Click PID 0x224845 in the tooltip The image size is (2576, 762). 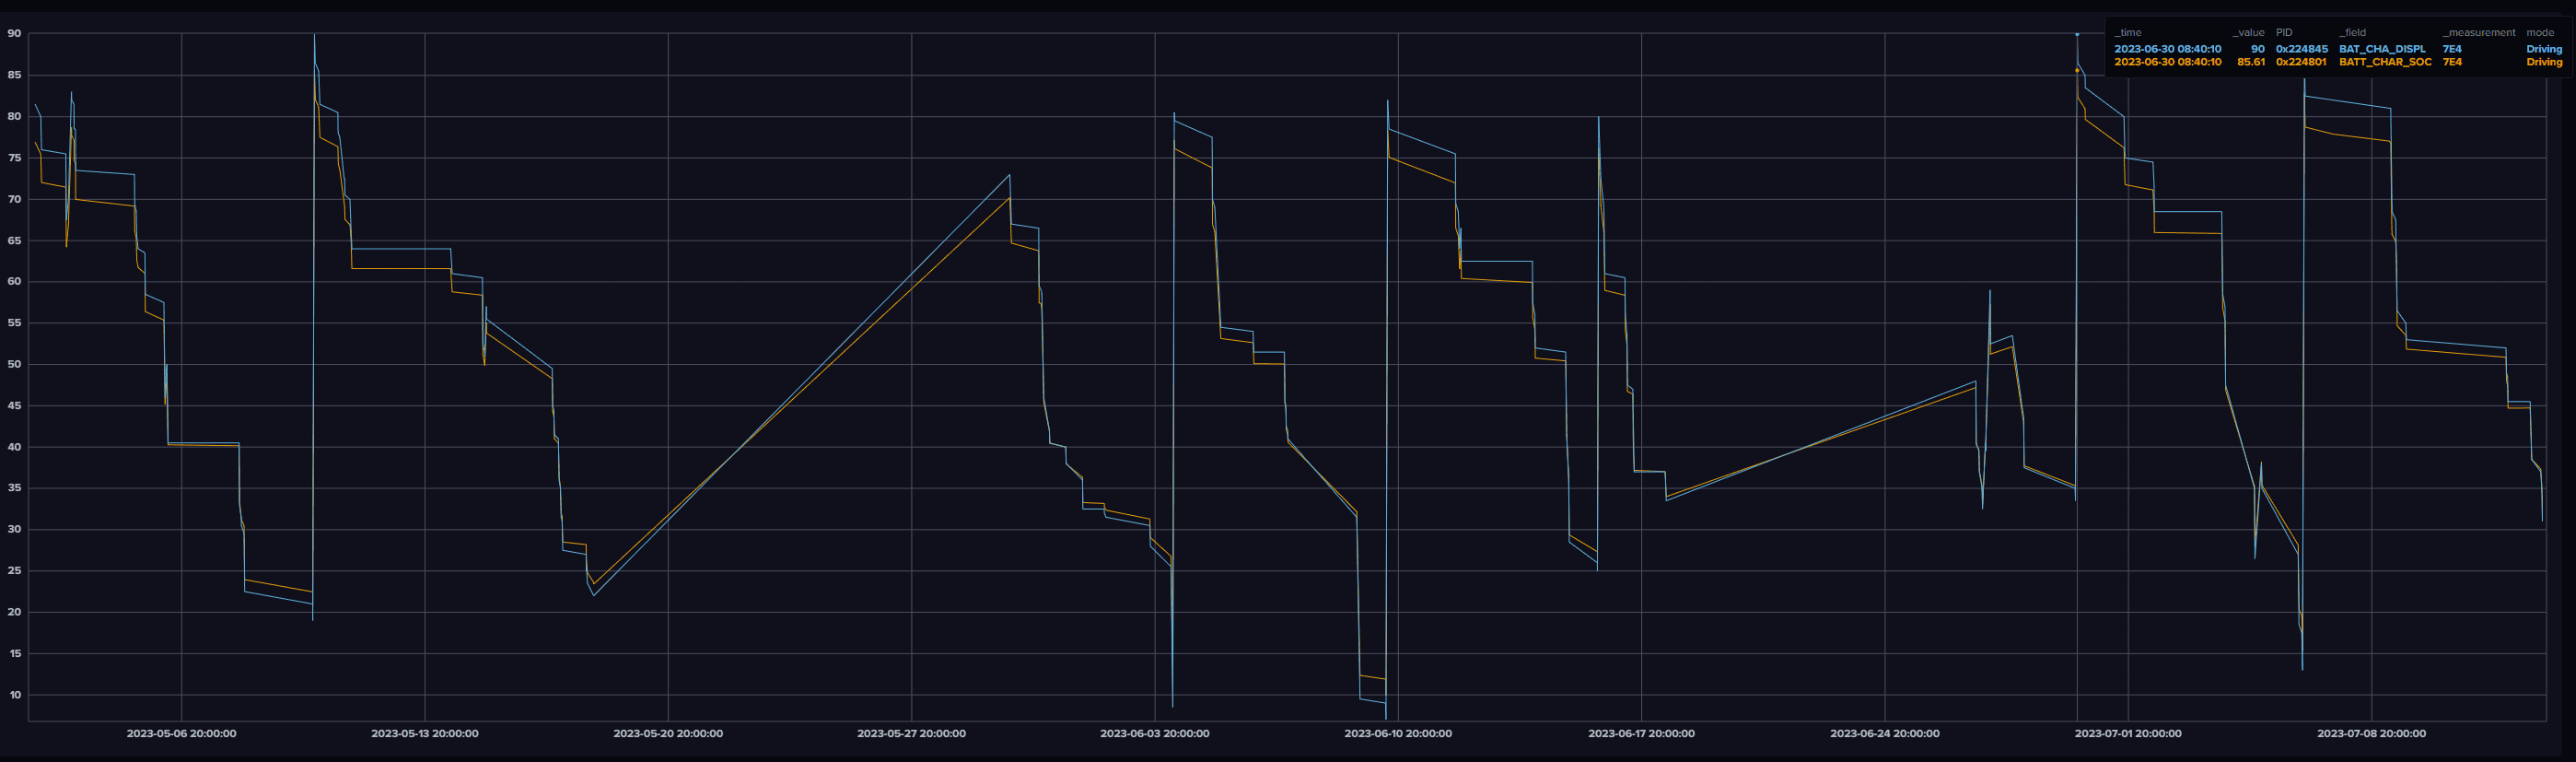coord(2301,49)
